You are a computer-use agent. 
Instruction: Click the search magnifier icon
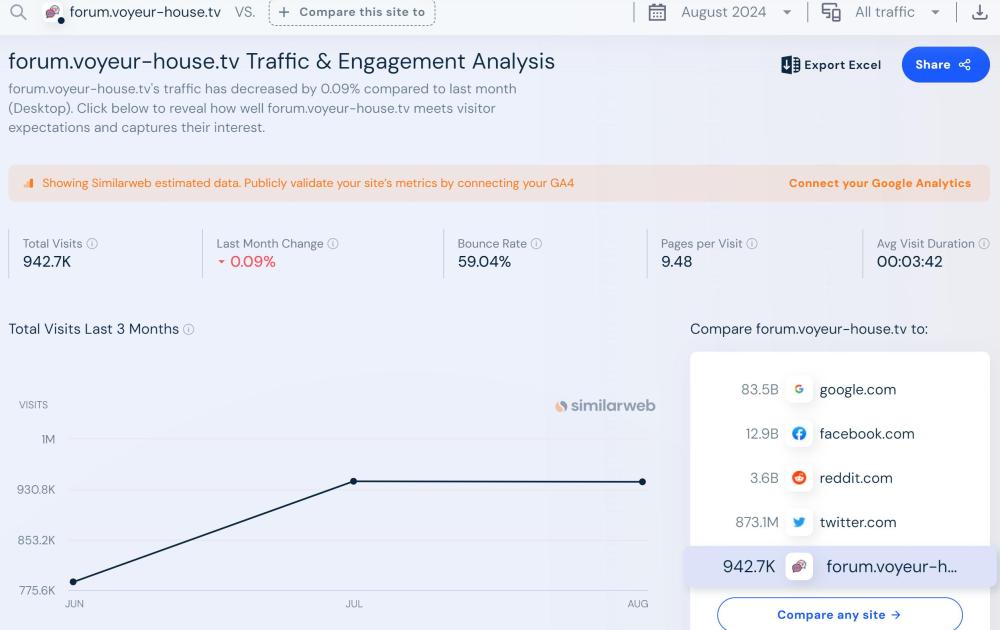coord(18,13)
